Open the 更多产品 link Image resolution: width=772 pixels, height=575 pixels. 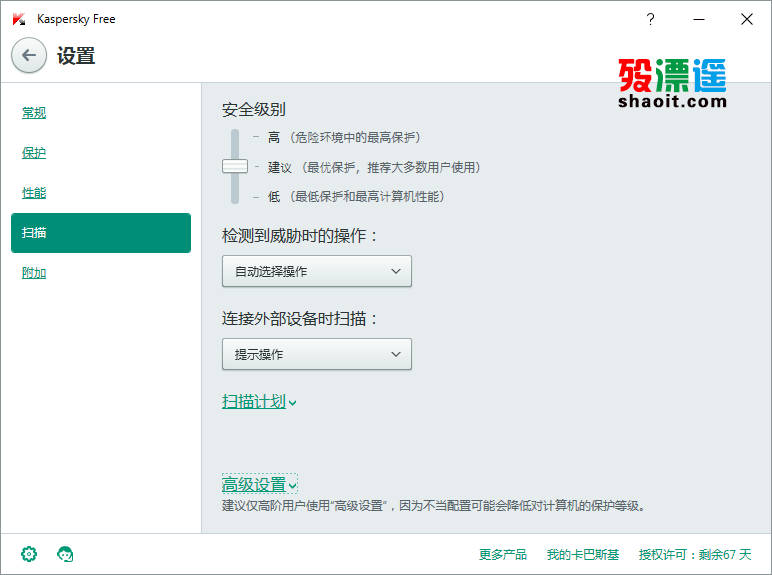click(503, 555)
